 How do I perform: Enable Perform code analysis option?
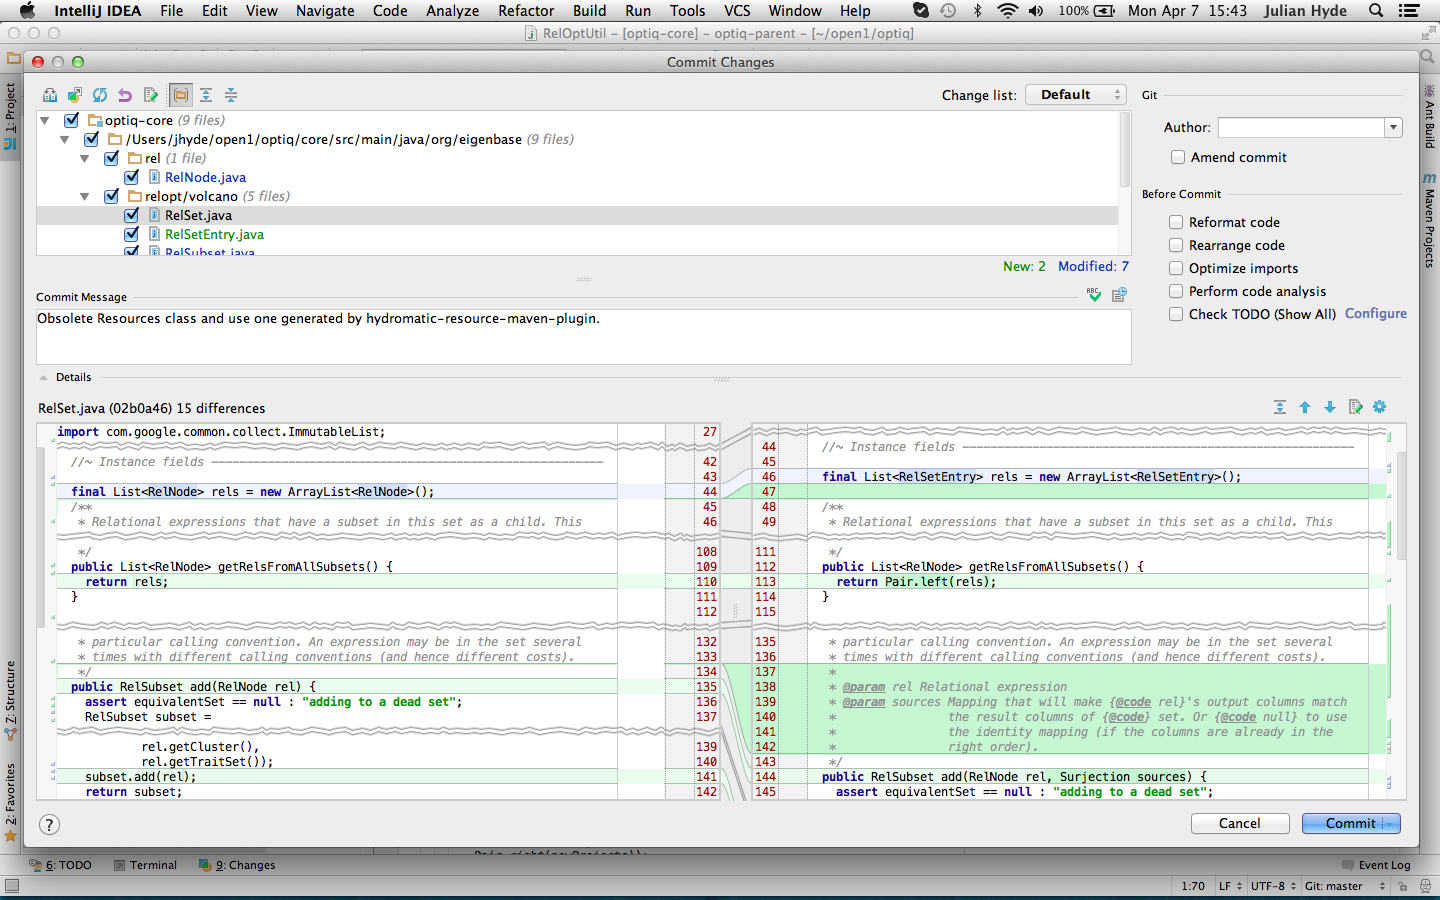click(1176, 291)
